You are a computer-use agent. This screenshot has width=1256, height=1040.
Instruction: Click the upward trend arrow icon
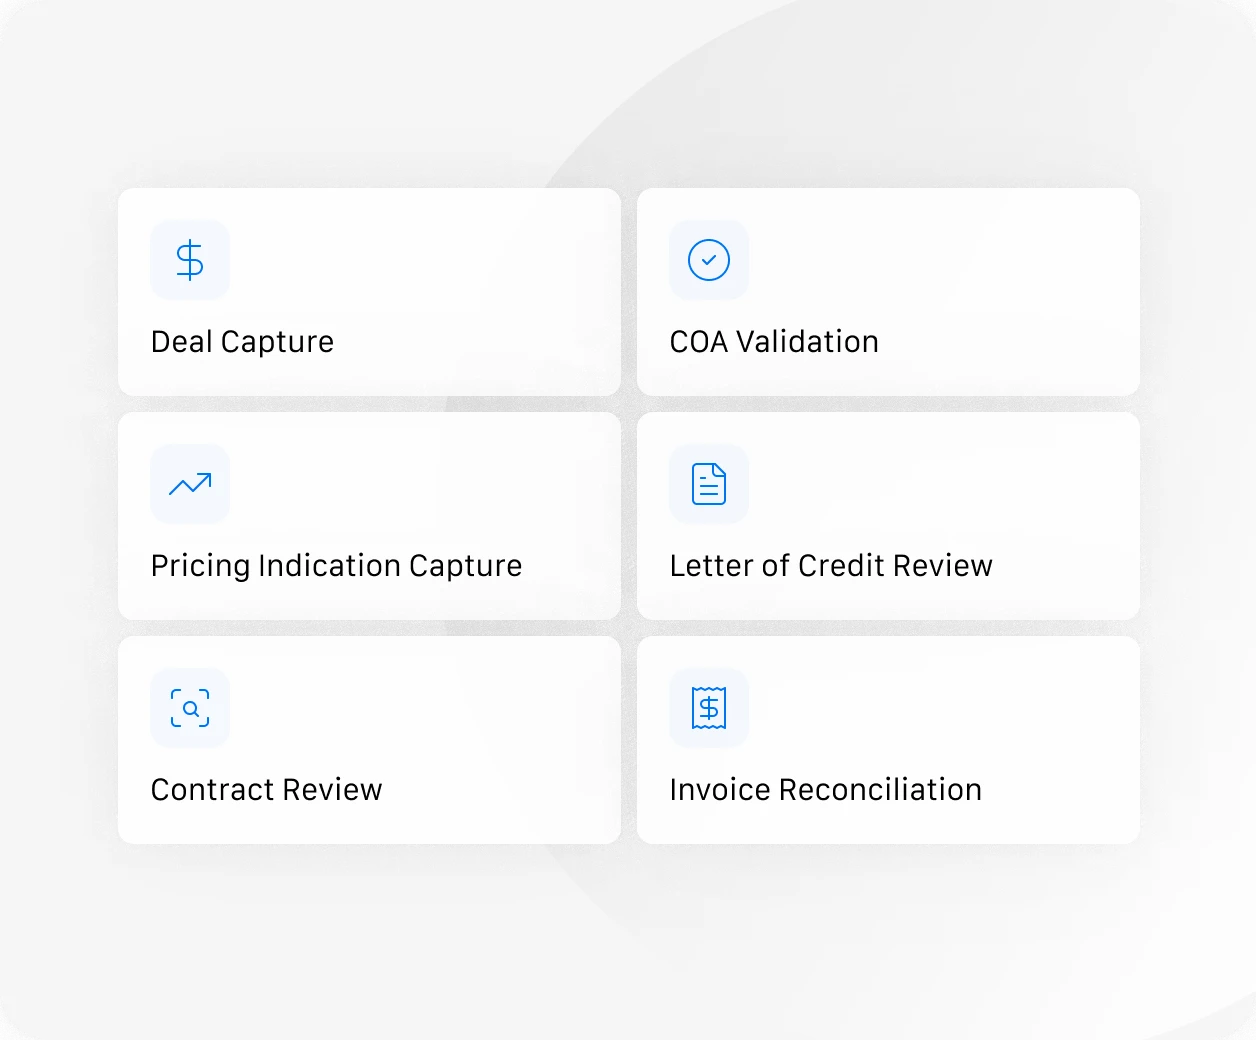point(190,484)
